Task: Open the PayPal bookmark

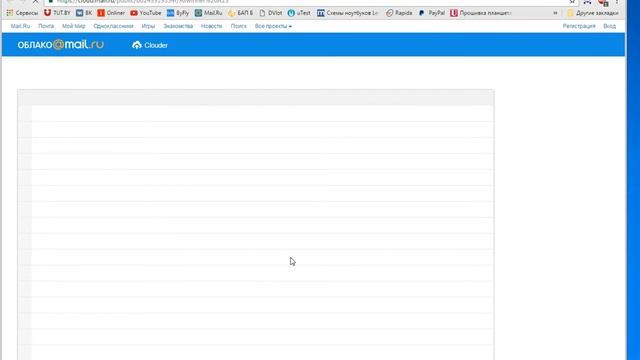Action: click(x=431, y=13)
